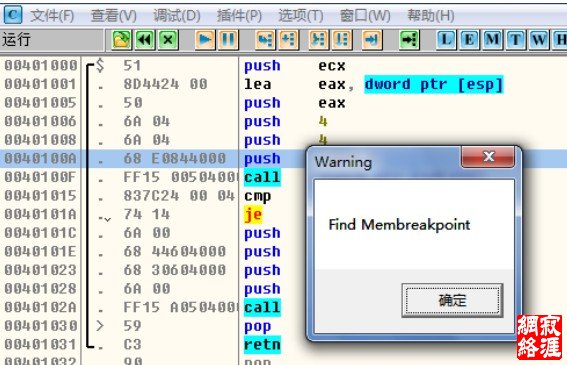Click the close program green X icon
Screen dimensions: 567x365
(x=168, y=39)
